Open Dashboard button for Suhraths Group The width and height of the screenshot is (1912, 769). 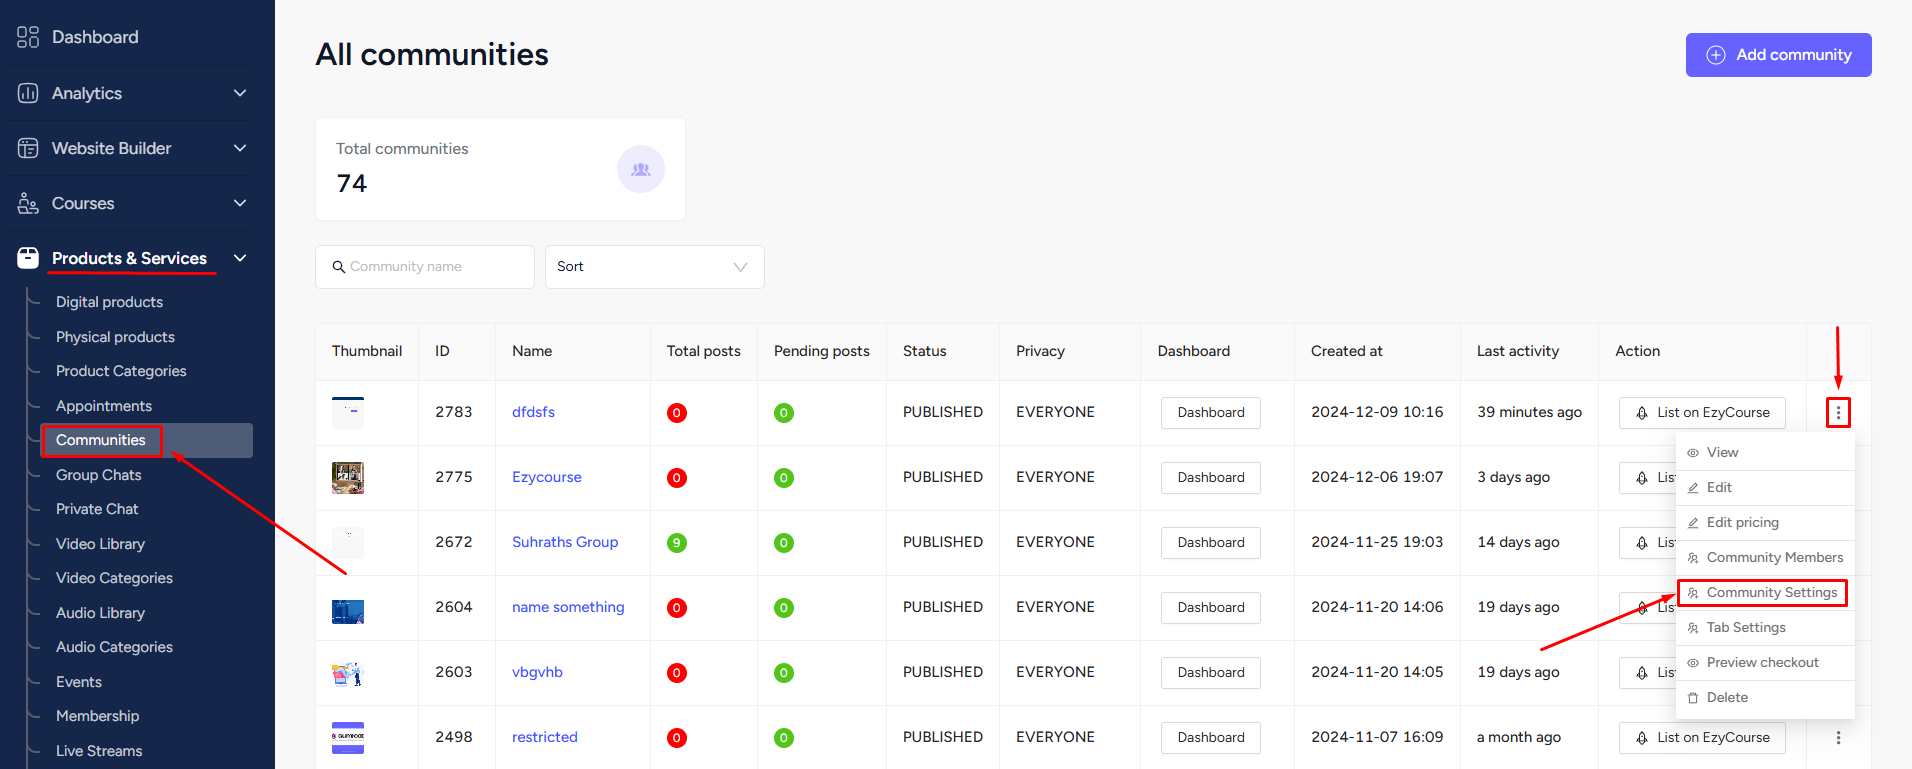[x=1211, y=542]
